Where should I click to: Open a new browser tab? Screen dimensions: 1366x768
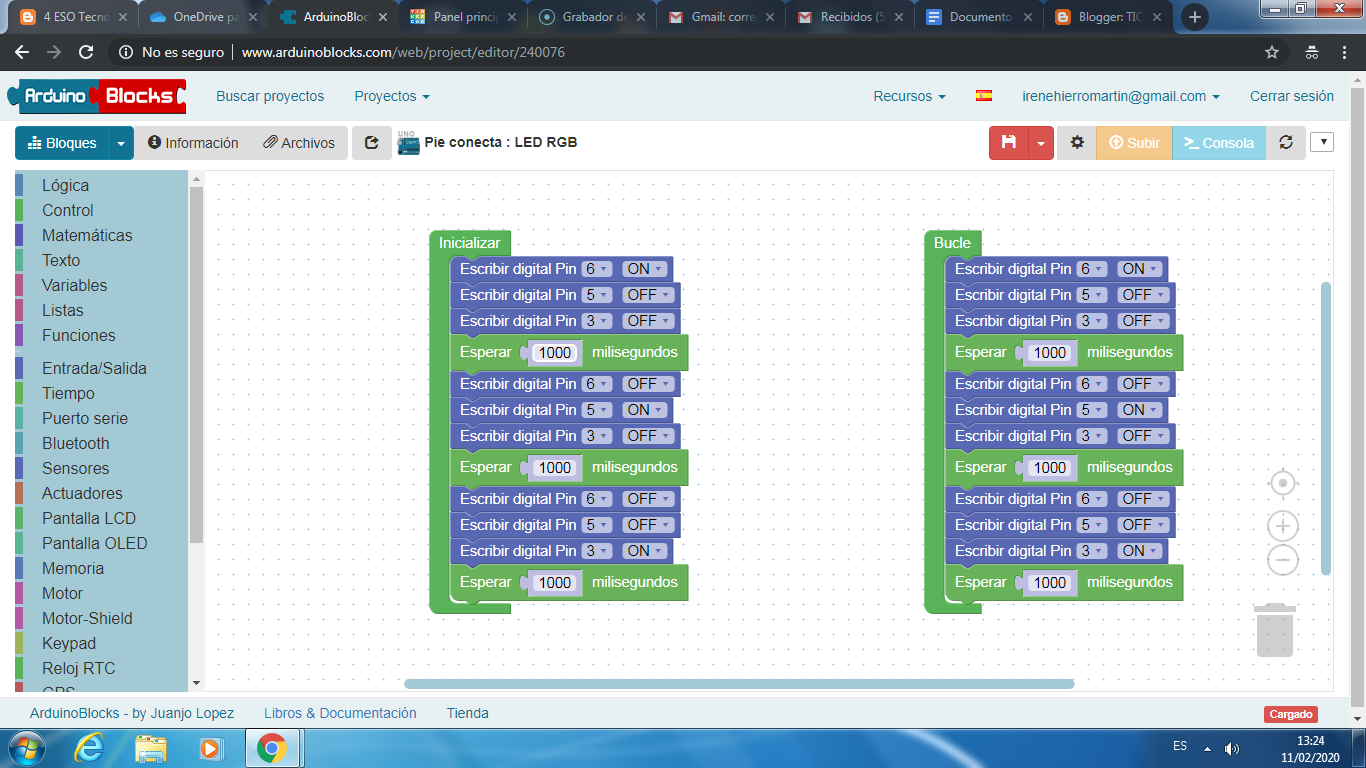click(1194, 17)
